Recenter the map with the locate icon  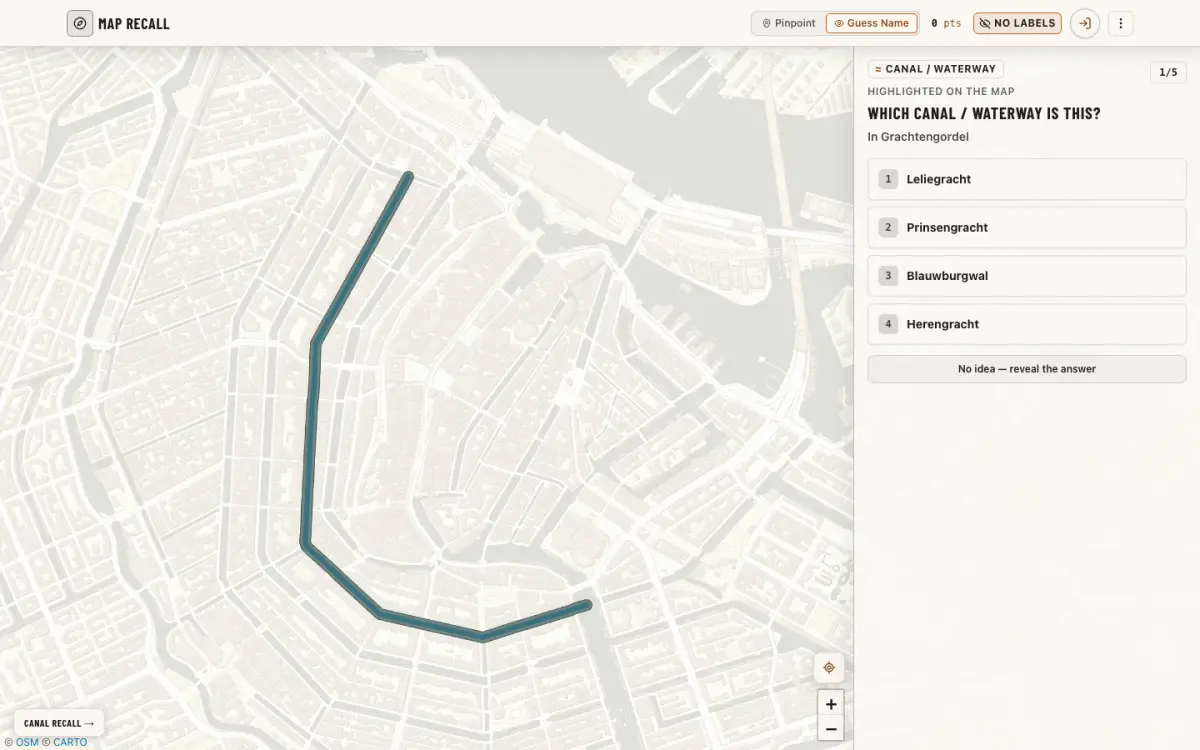coord(829,668)
